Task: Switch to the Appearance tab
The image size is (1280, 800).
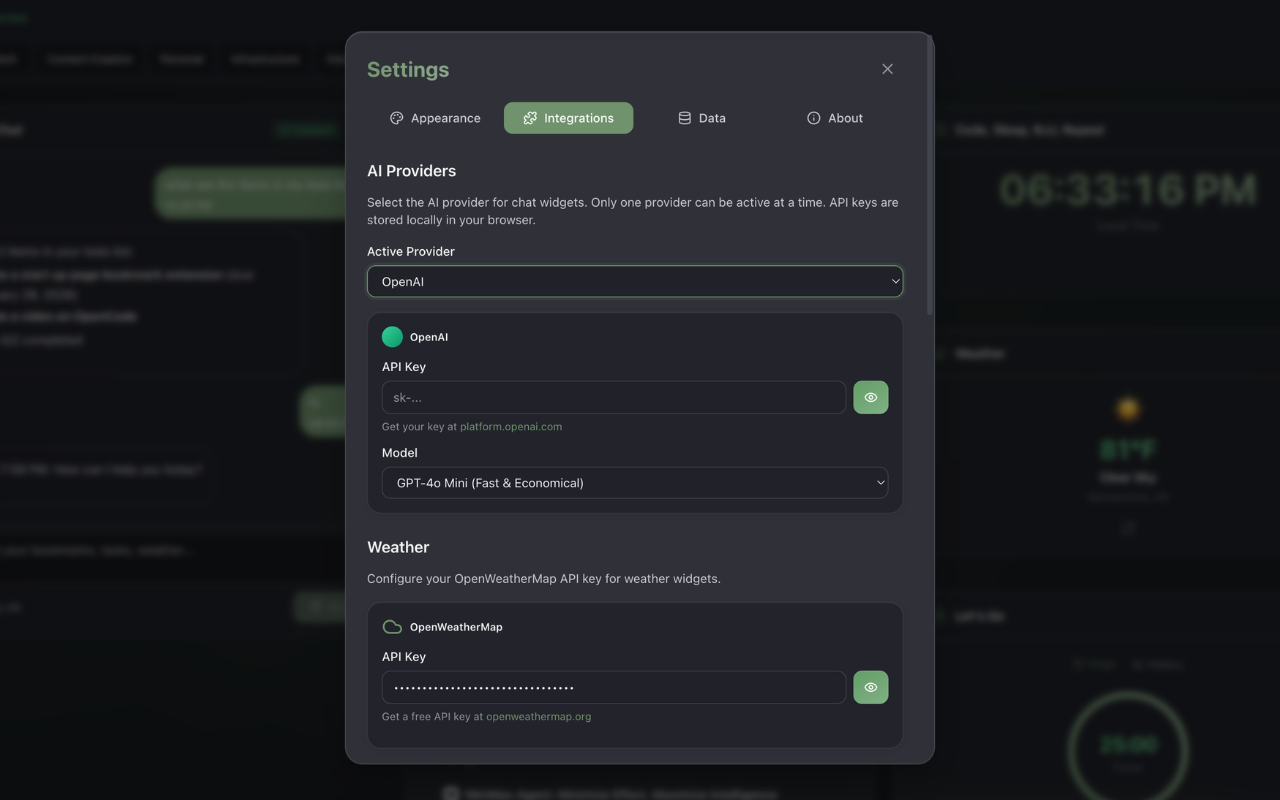Action: click(434, 118)
